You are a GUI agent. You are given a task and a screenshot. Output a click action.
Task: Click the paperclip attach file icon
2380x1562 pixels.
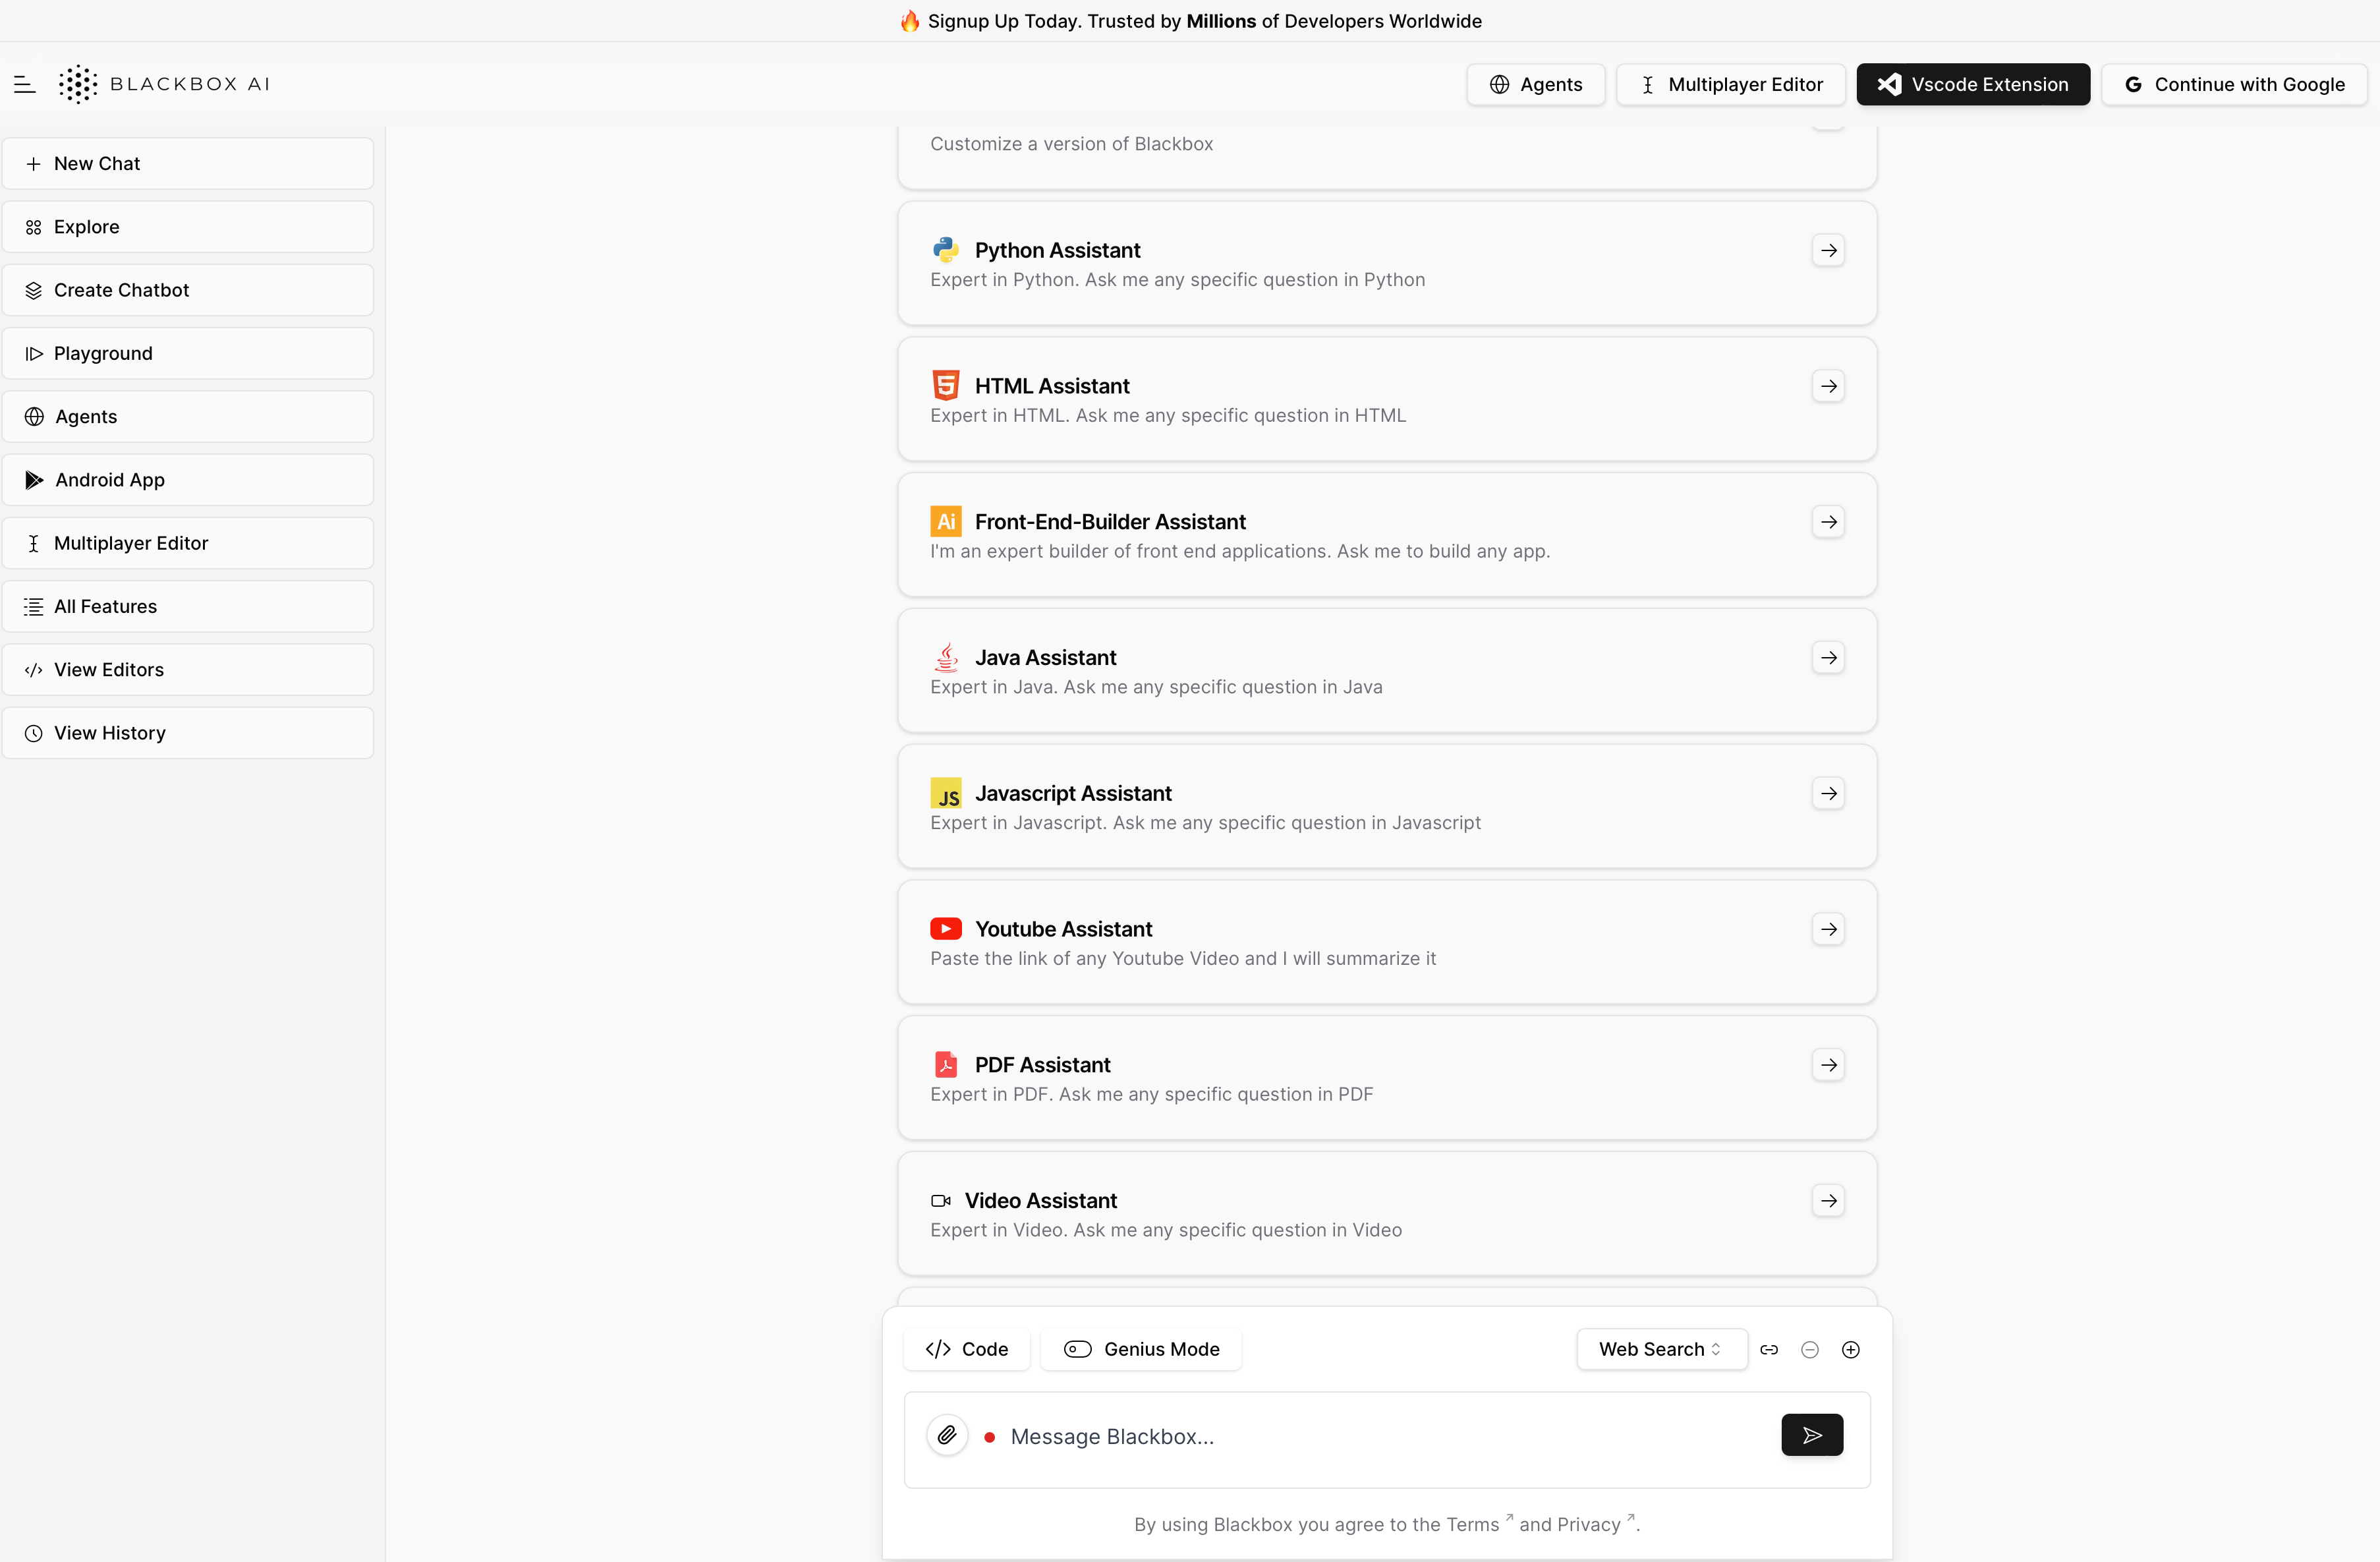[946, 1436]
